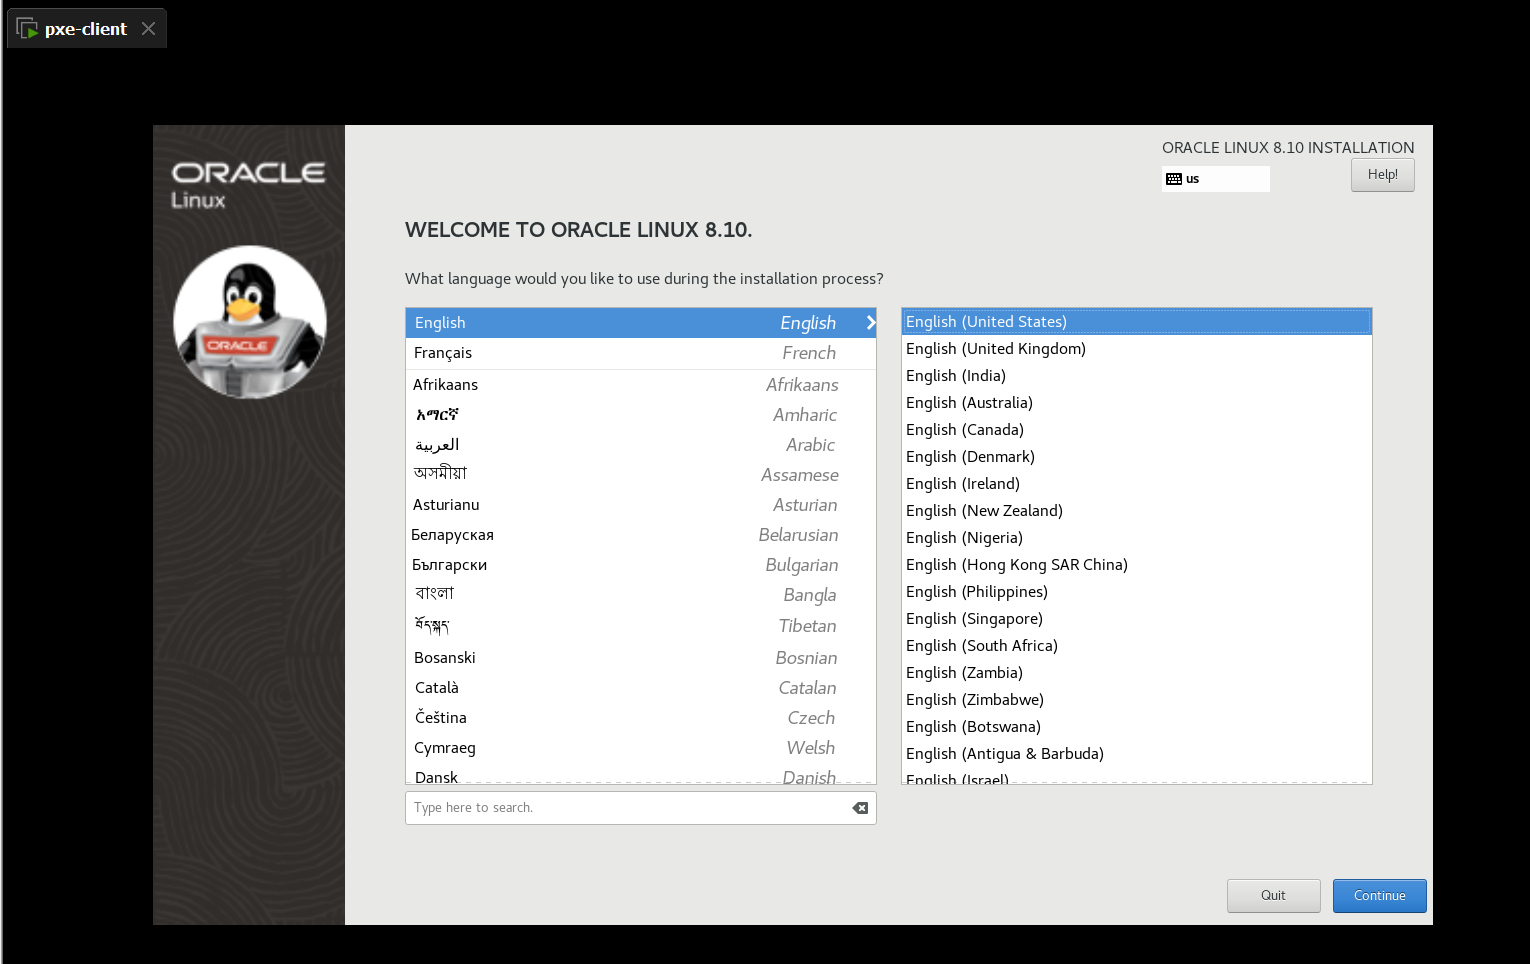
Task: Select the Tibetan language row
Action: 641,626
